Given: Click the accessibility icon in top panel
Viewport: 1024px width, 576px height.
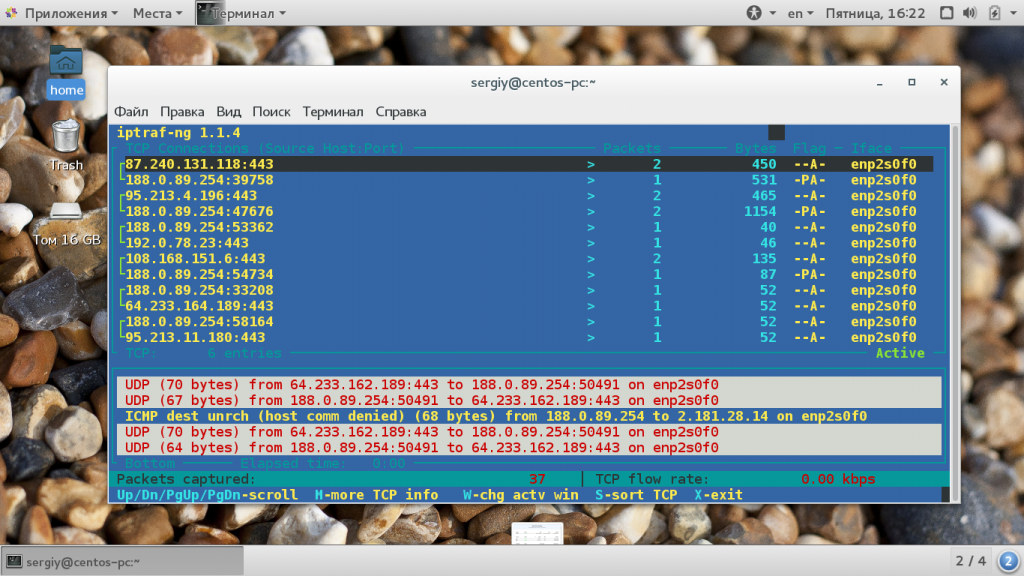Looking at the screenshot, I should (754, 13).
